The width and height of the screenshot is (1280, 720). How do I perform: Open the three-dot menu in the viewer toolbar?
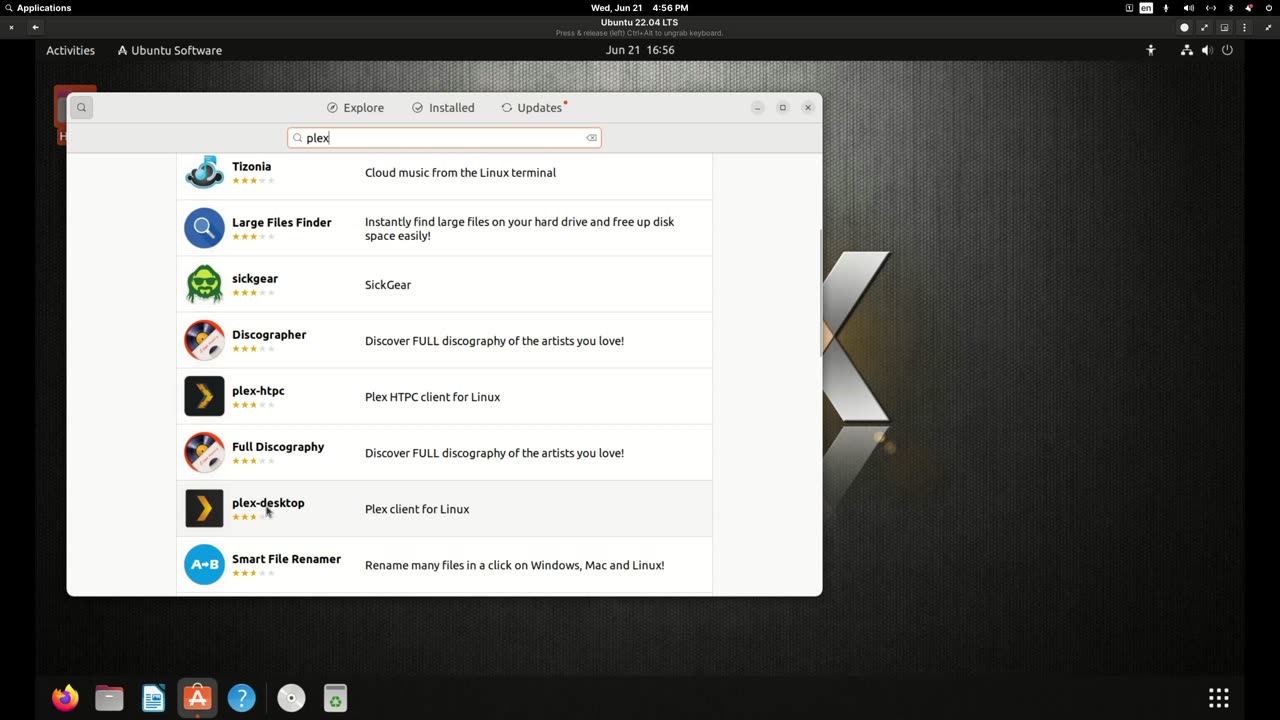pos(1244,27)
